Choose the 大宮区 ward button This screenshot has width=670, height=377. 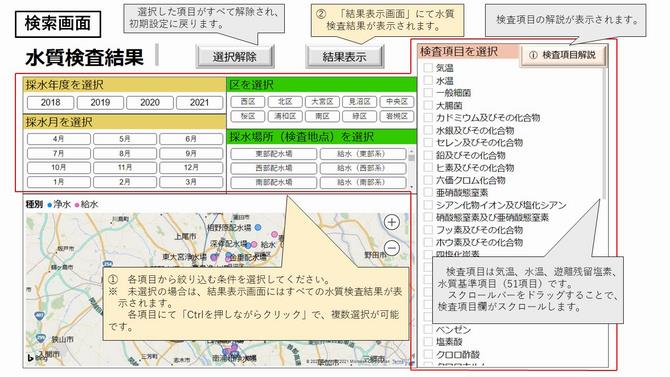point(322,102)
